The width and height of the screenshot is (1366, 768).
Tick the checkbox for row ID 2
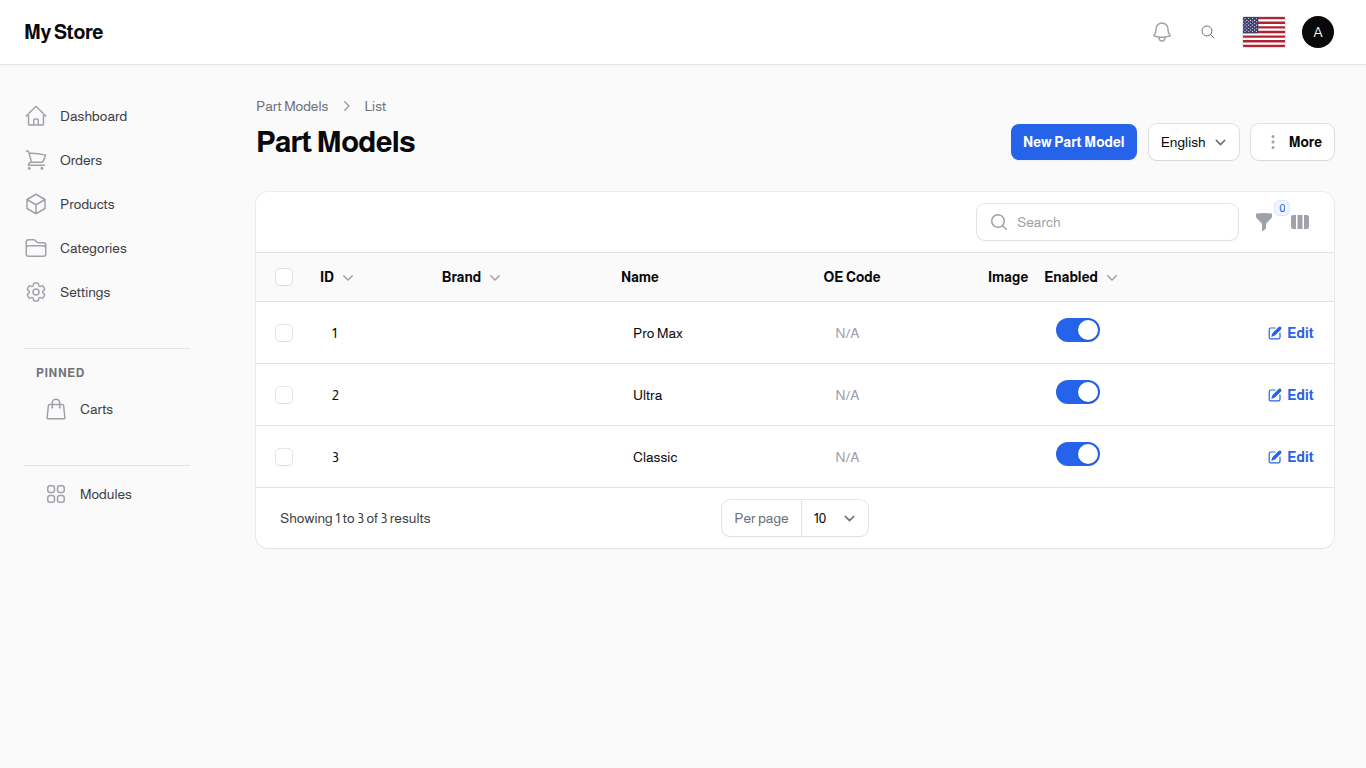[284, 394]
